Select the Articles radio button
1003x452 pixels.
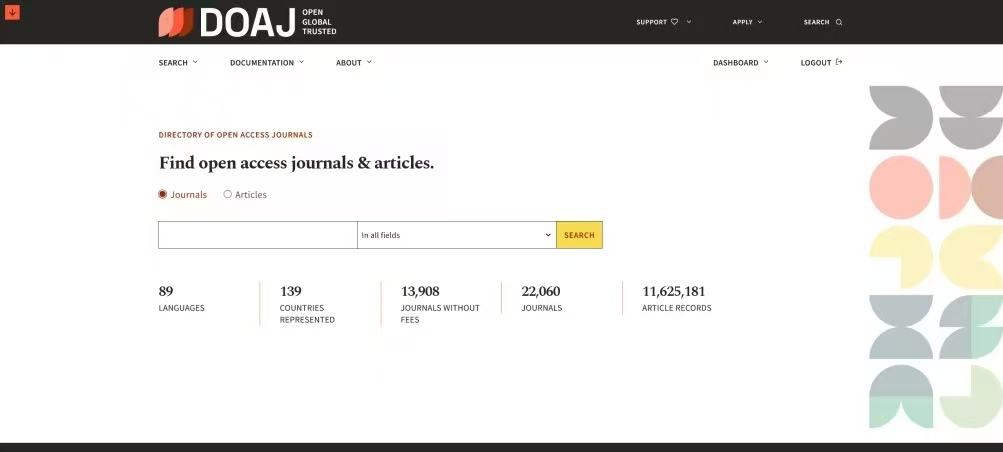[x=227, y=195]
